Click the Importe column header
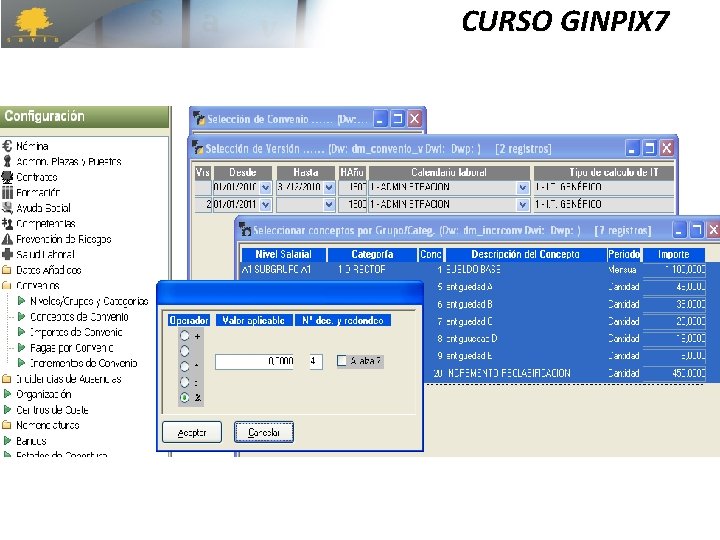 coord(673,254)
